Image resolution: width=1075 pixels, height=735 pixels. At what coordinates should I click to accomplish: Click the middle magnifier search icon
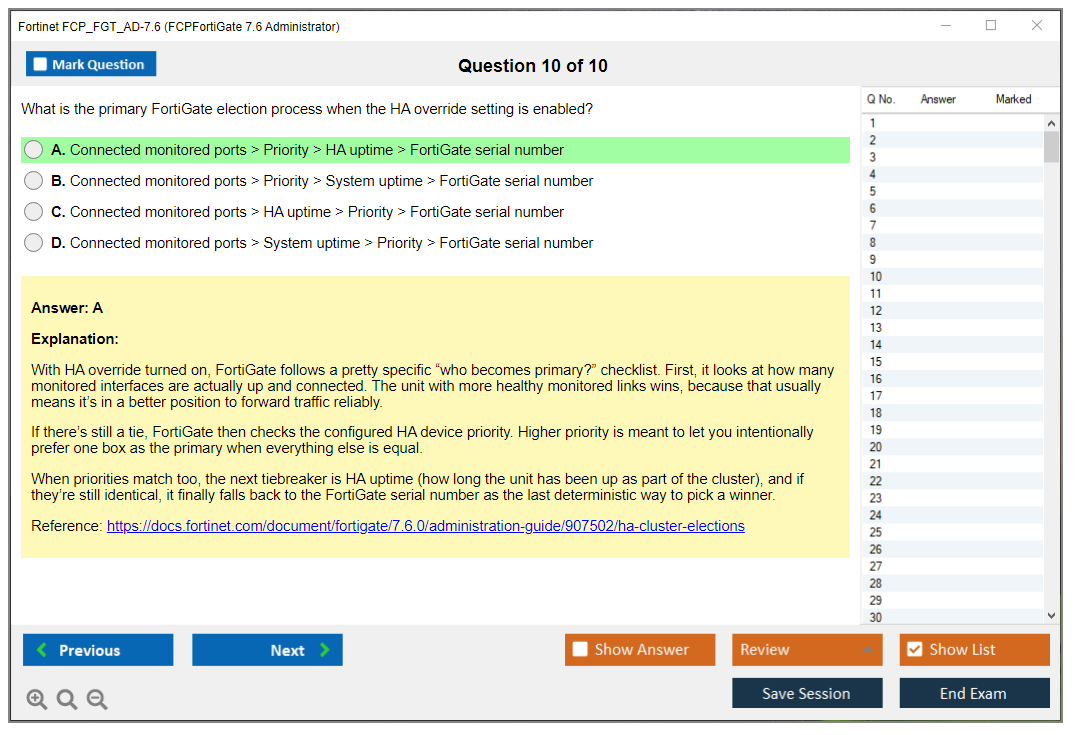[x=66, y=699]
